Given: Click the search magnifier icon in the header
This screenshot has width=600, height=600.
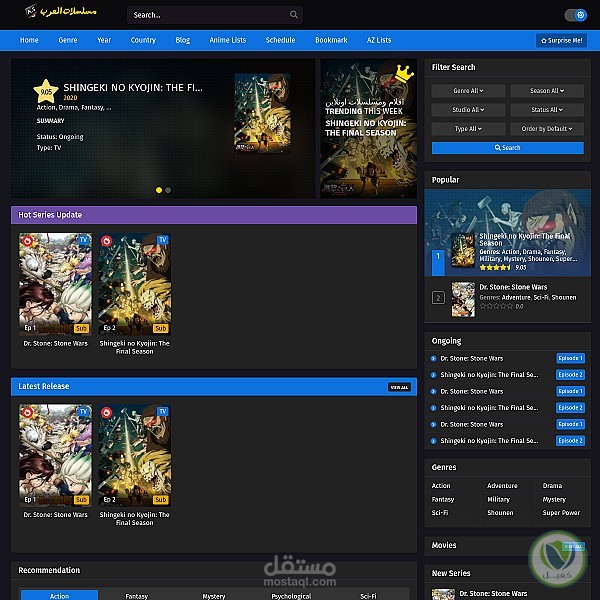Looking at the screenshot, I should tap(293, 15).
